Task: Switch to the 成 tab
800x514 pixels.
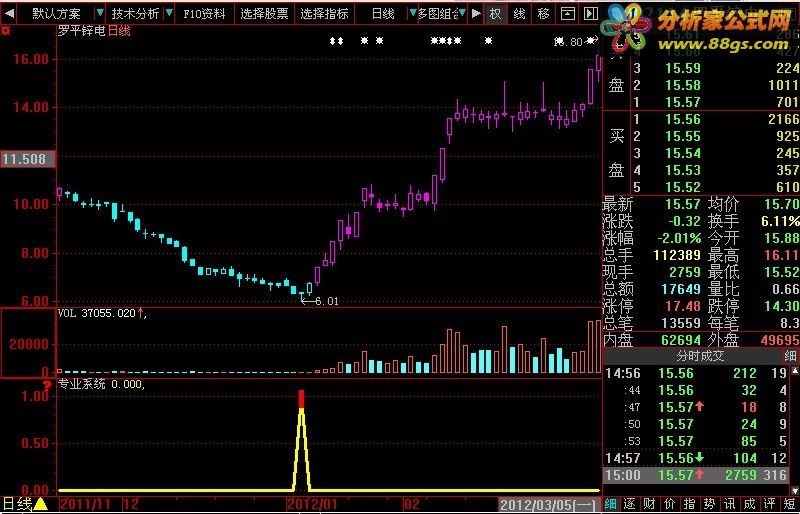Action: tap(749, 504)
